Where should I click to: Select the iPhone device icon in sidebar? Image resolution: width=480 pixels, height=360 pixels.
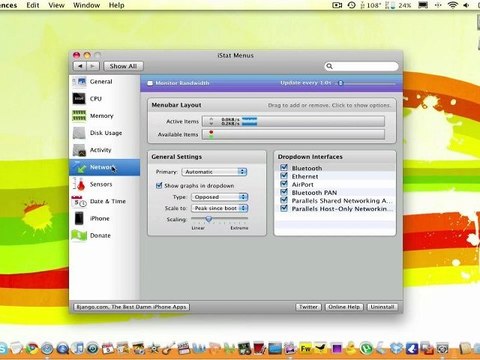tap(79, 218)
